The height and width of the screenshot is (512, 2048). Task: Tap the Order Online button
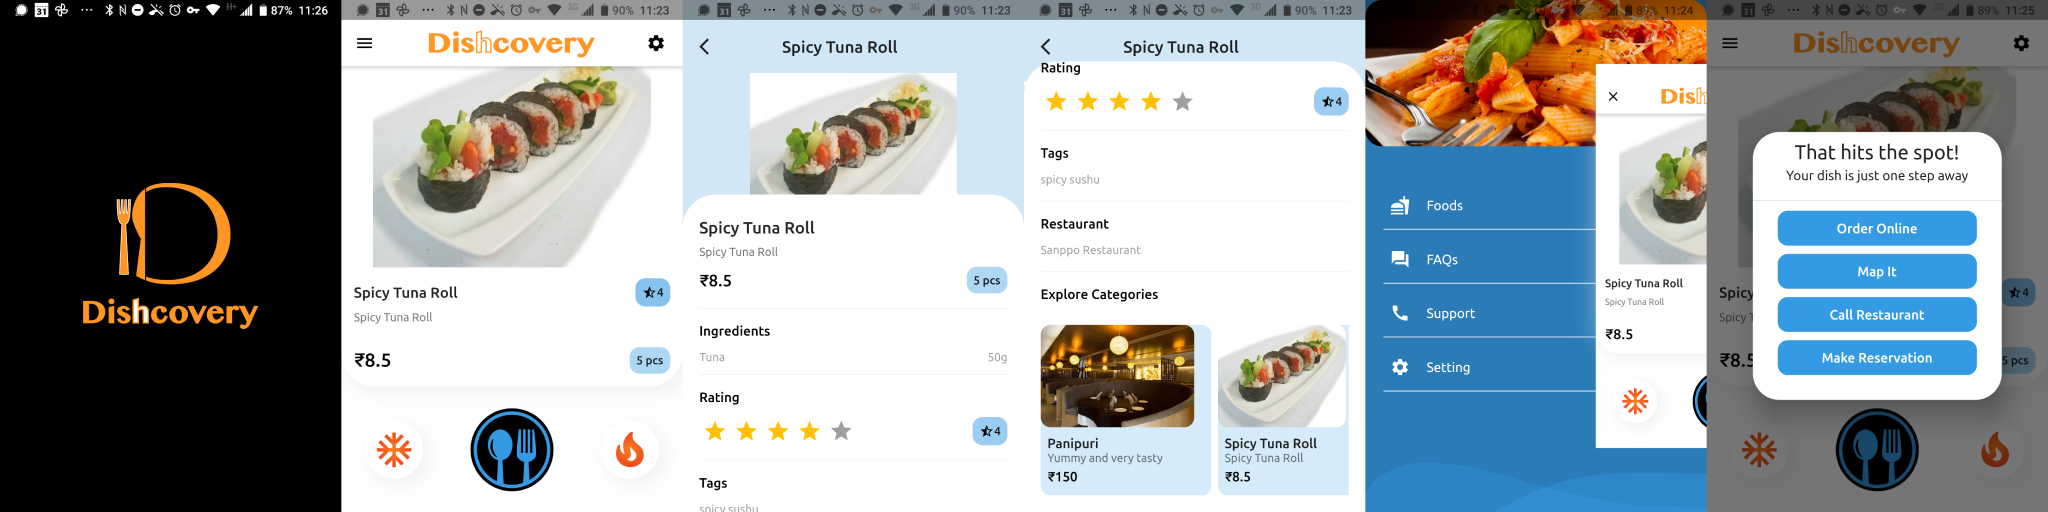pos(1876,229)
